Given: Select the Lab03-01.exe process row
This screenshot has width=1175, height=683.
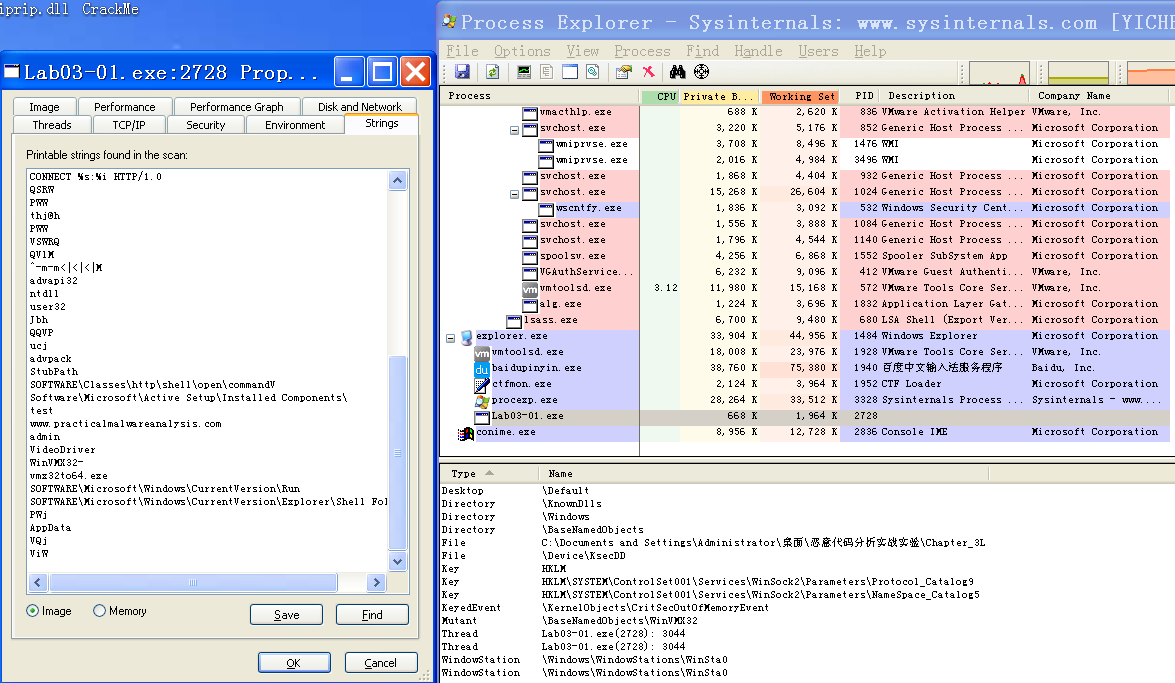Looking at the screenshot, I should click(x=806, y=416).
